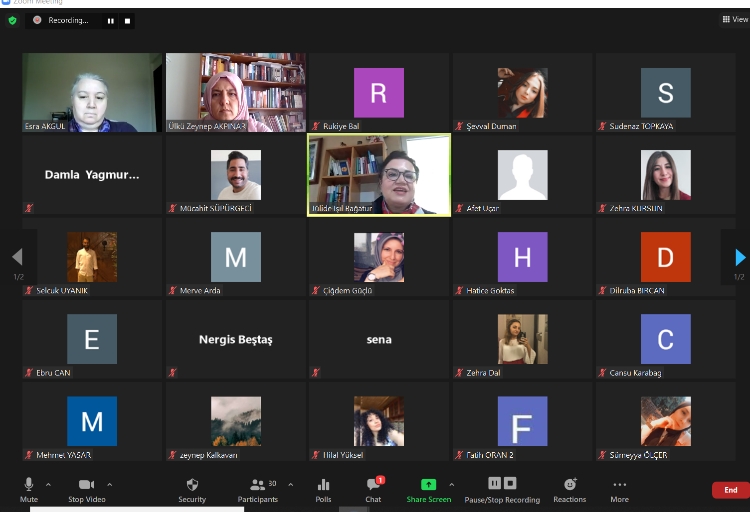Click Zeynep Kalkavan's foggy forest photo

[236, 421]
